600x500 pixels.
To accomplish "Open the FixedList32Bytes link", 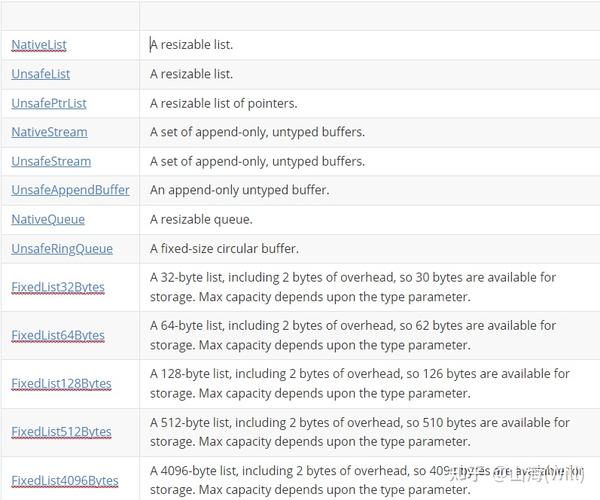I will (58, 287).
